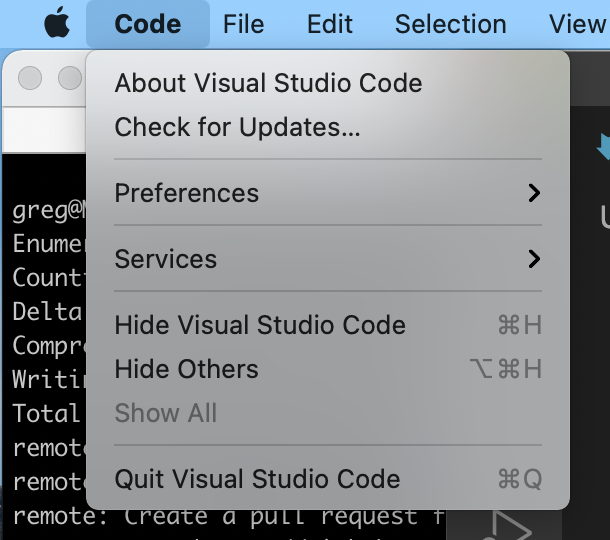Click the play triangle icon at bottom
Viewport: 610px width, 540px height.
511,527
